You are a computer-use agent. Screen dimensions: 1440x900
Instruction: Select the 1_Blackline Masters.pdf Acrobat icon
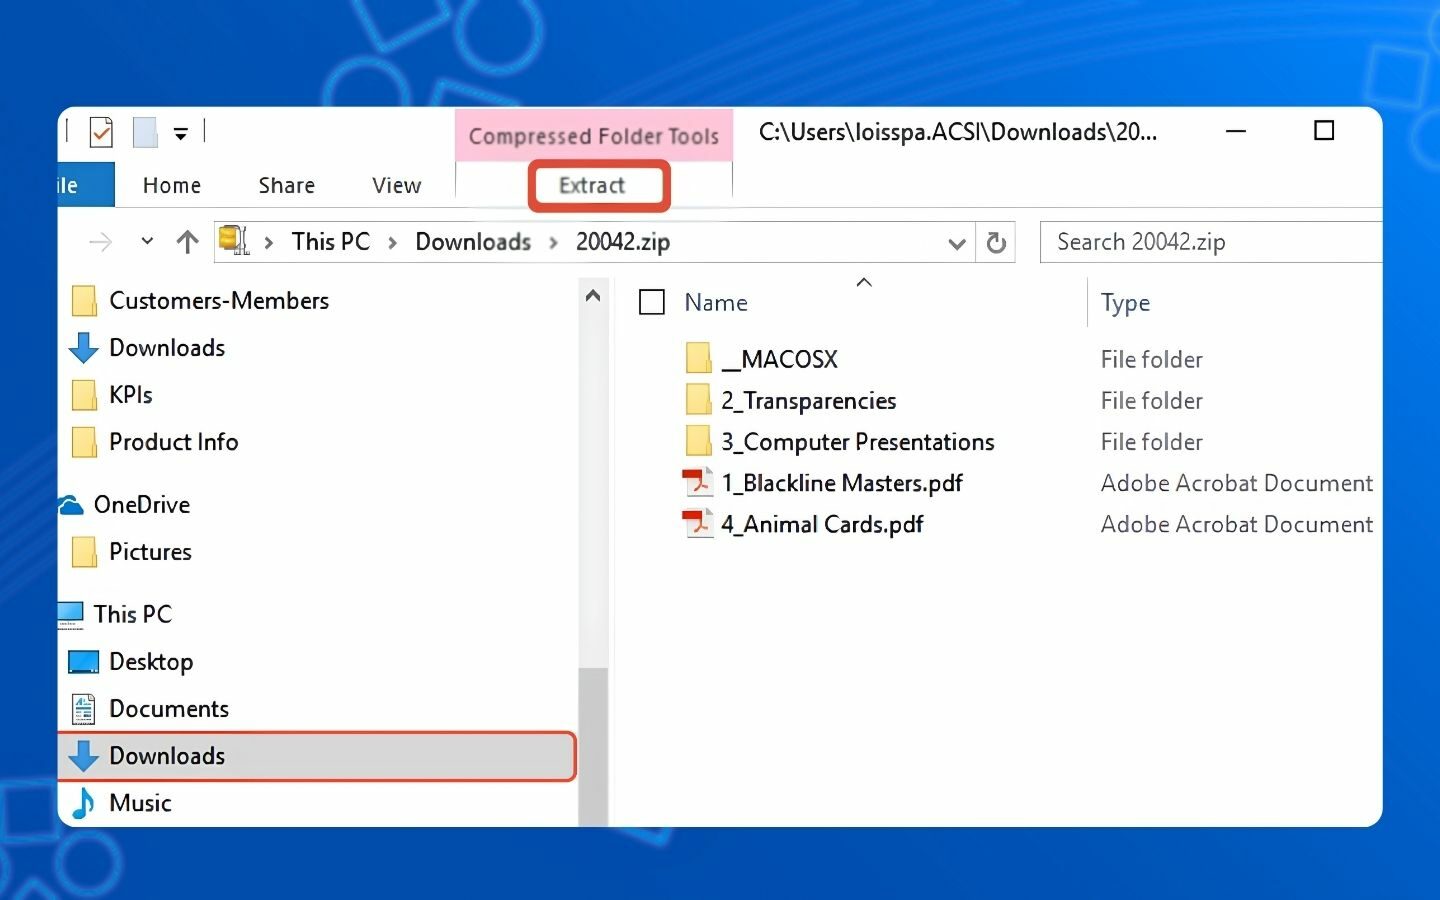[697, 483]
